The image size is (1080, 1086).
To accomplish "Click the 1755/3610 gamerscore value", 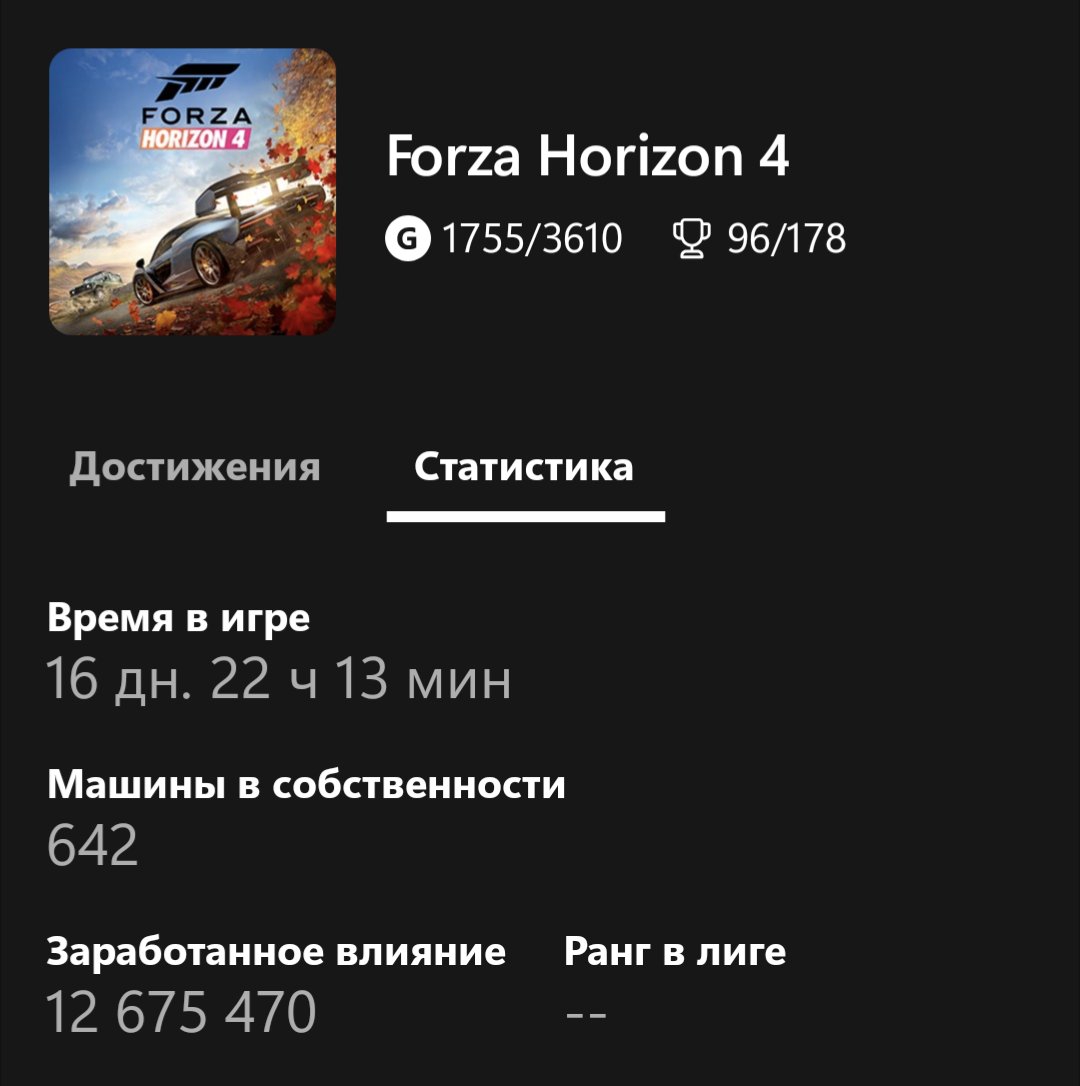I will pyautogui.click(x=532, y=238).
